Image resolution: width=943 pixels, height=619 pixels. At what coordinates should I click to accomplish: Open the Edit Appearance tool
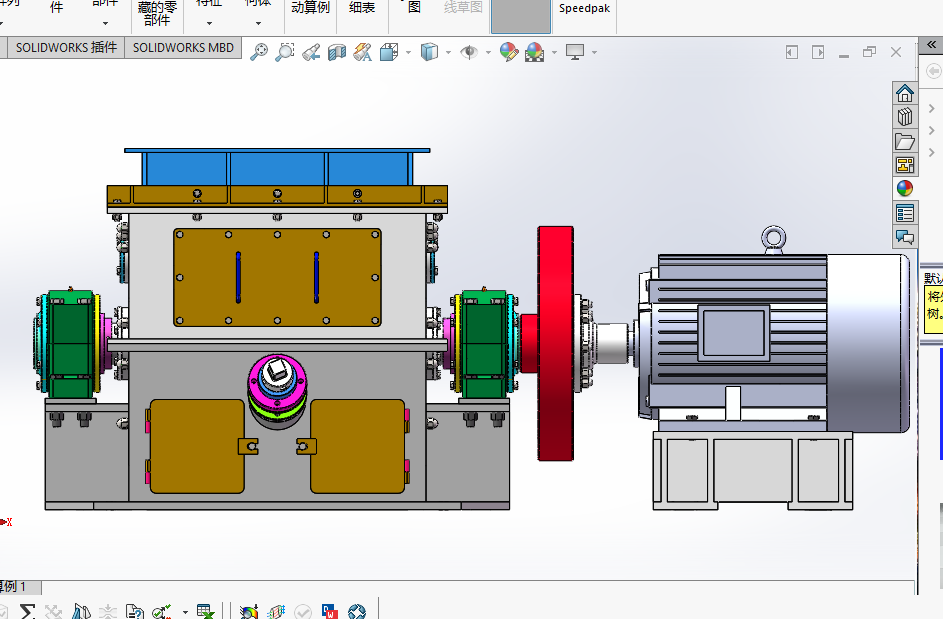[x=509, y=52]
